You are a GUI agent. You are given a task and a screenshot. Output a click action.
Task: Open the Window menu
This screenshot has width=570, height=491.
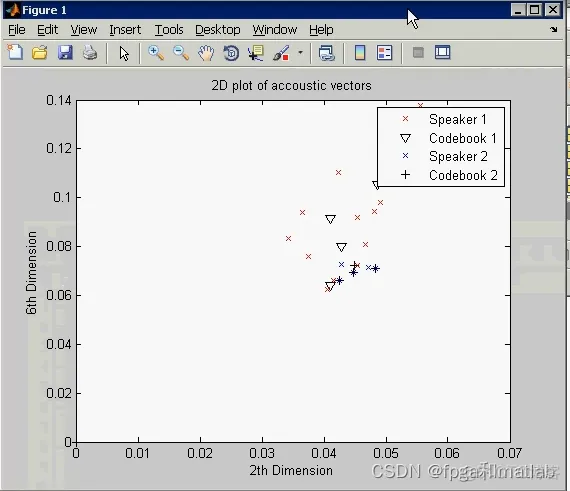275,29
